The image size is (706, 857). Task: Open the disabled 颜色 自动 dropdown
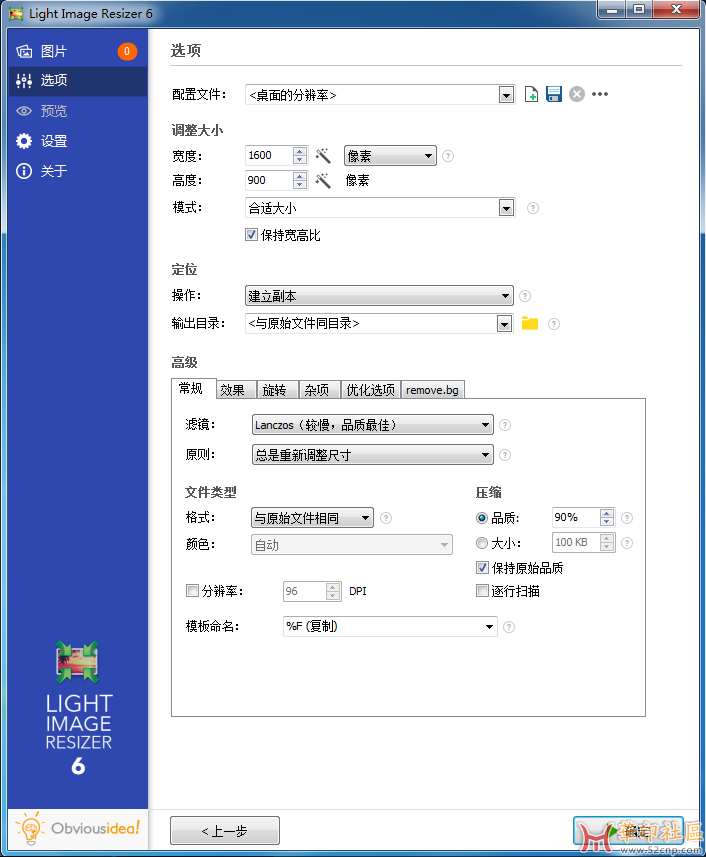pos(352,545)
